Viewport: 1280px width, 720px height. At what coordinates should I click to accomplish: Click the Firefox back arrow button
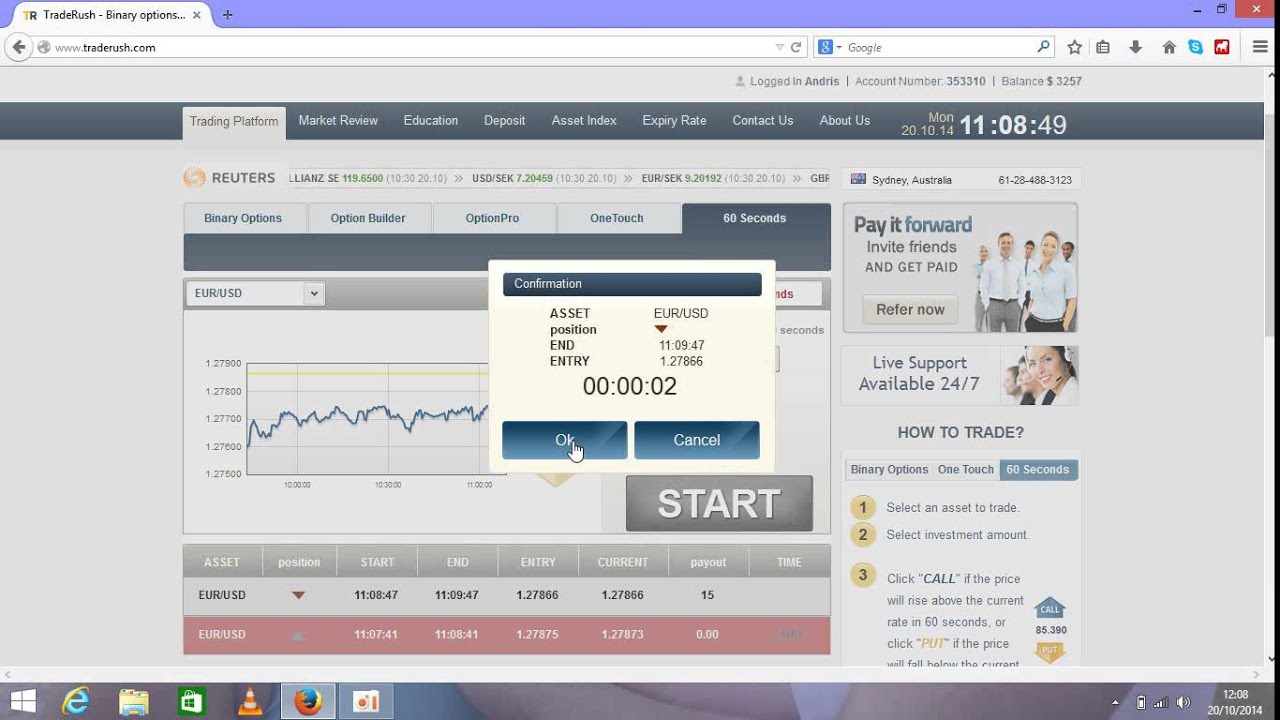(x=18, y=47)
